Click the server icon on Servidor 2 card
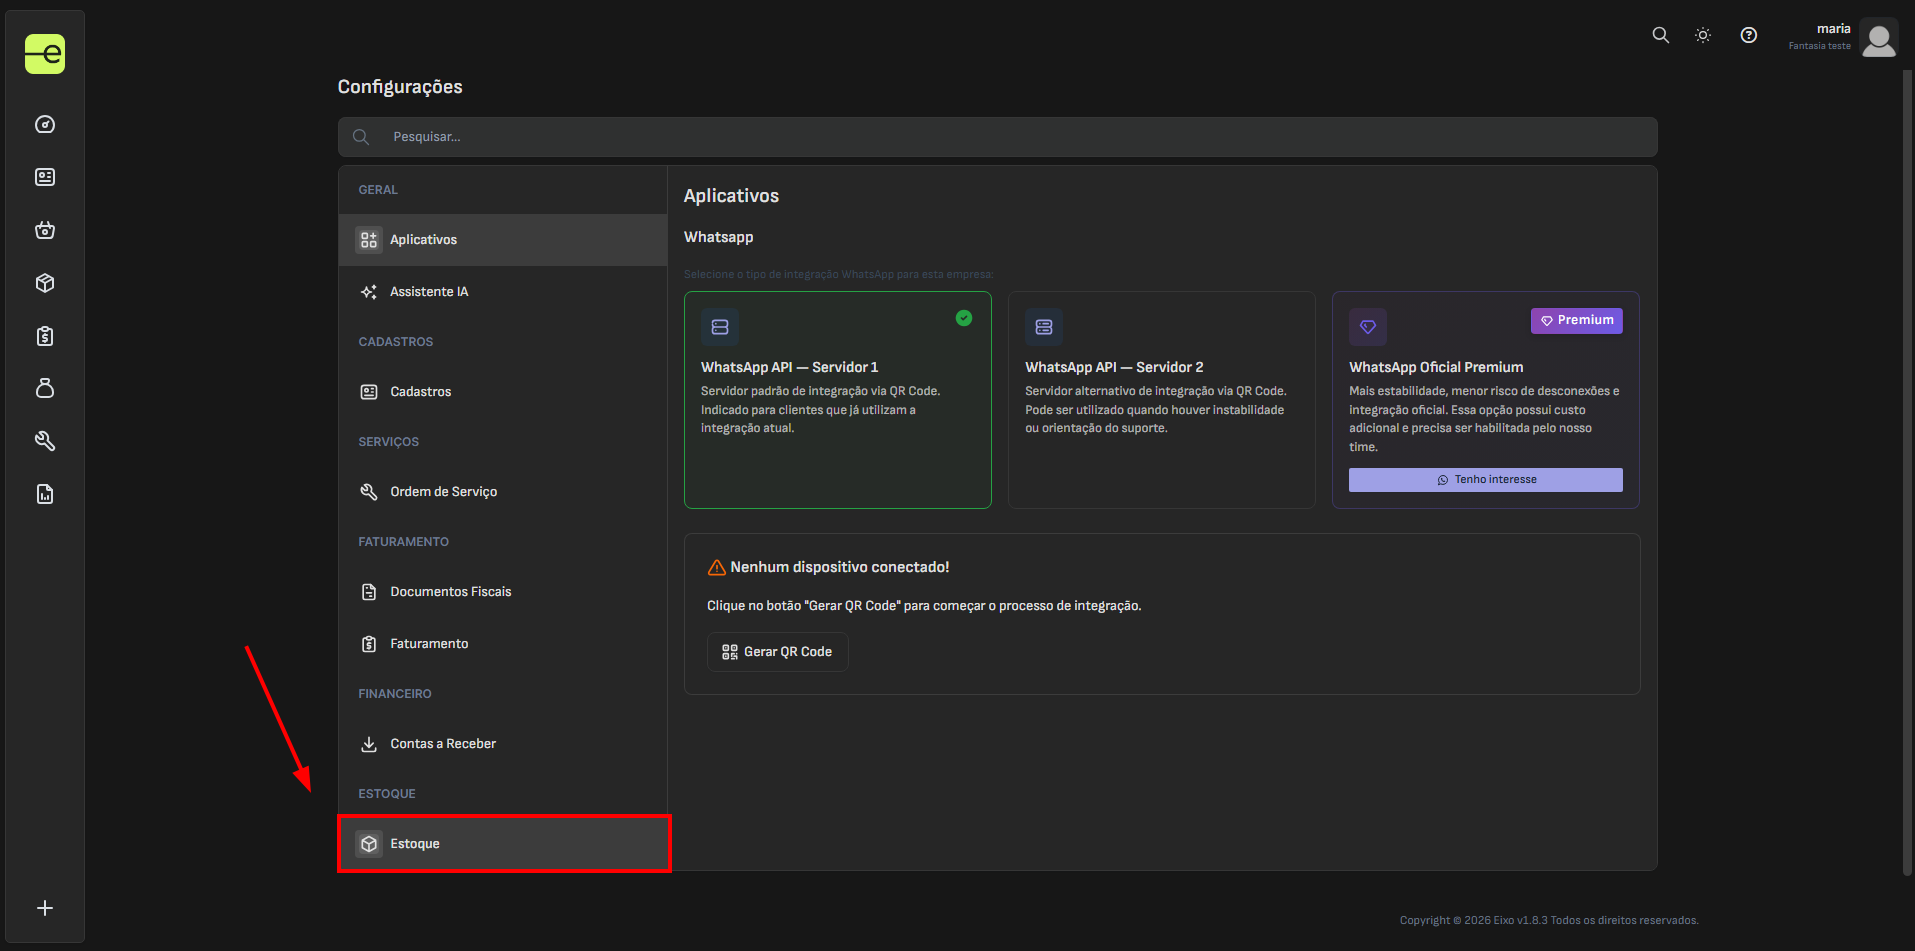This screenshot has width=1915, height=951. (1044, 327)
